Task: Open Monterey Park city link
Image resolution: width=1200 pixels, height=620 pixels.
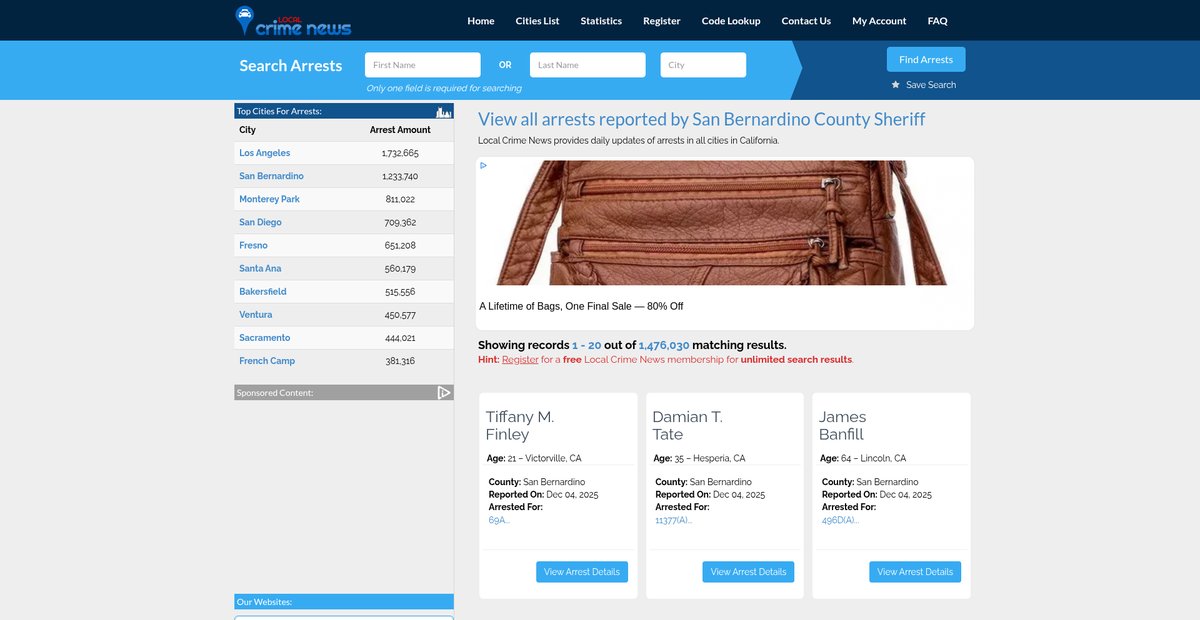Action: (269, 199)
